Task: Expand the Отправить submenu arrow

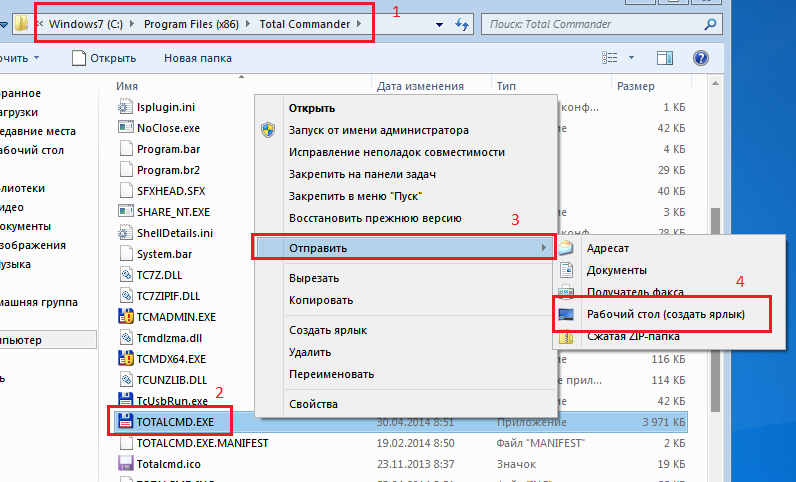Action: tap(544, 248)
